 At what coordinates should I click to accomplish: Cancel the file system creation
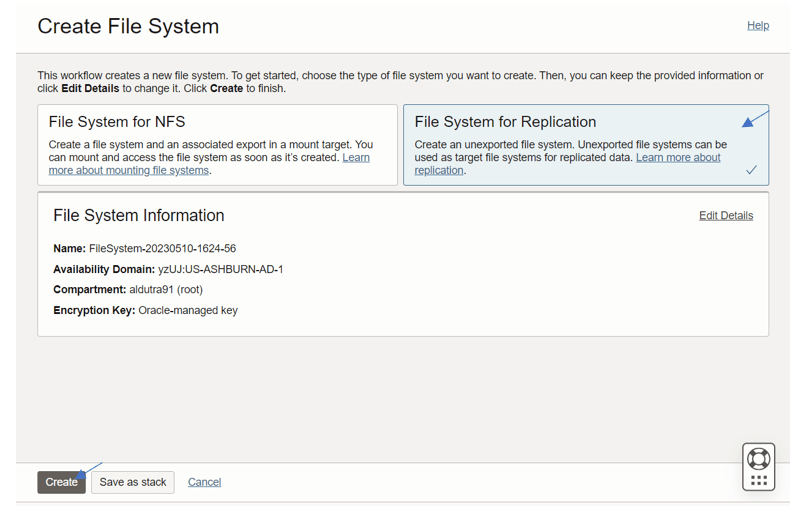point(204,482)
